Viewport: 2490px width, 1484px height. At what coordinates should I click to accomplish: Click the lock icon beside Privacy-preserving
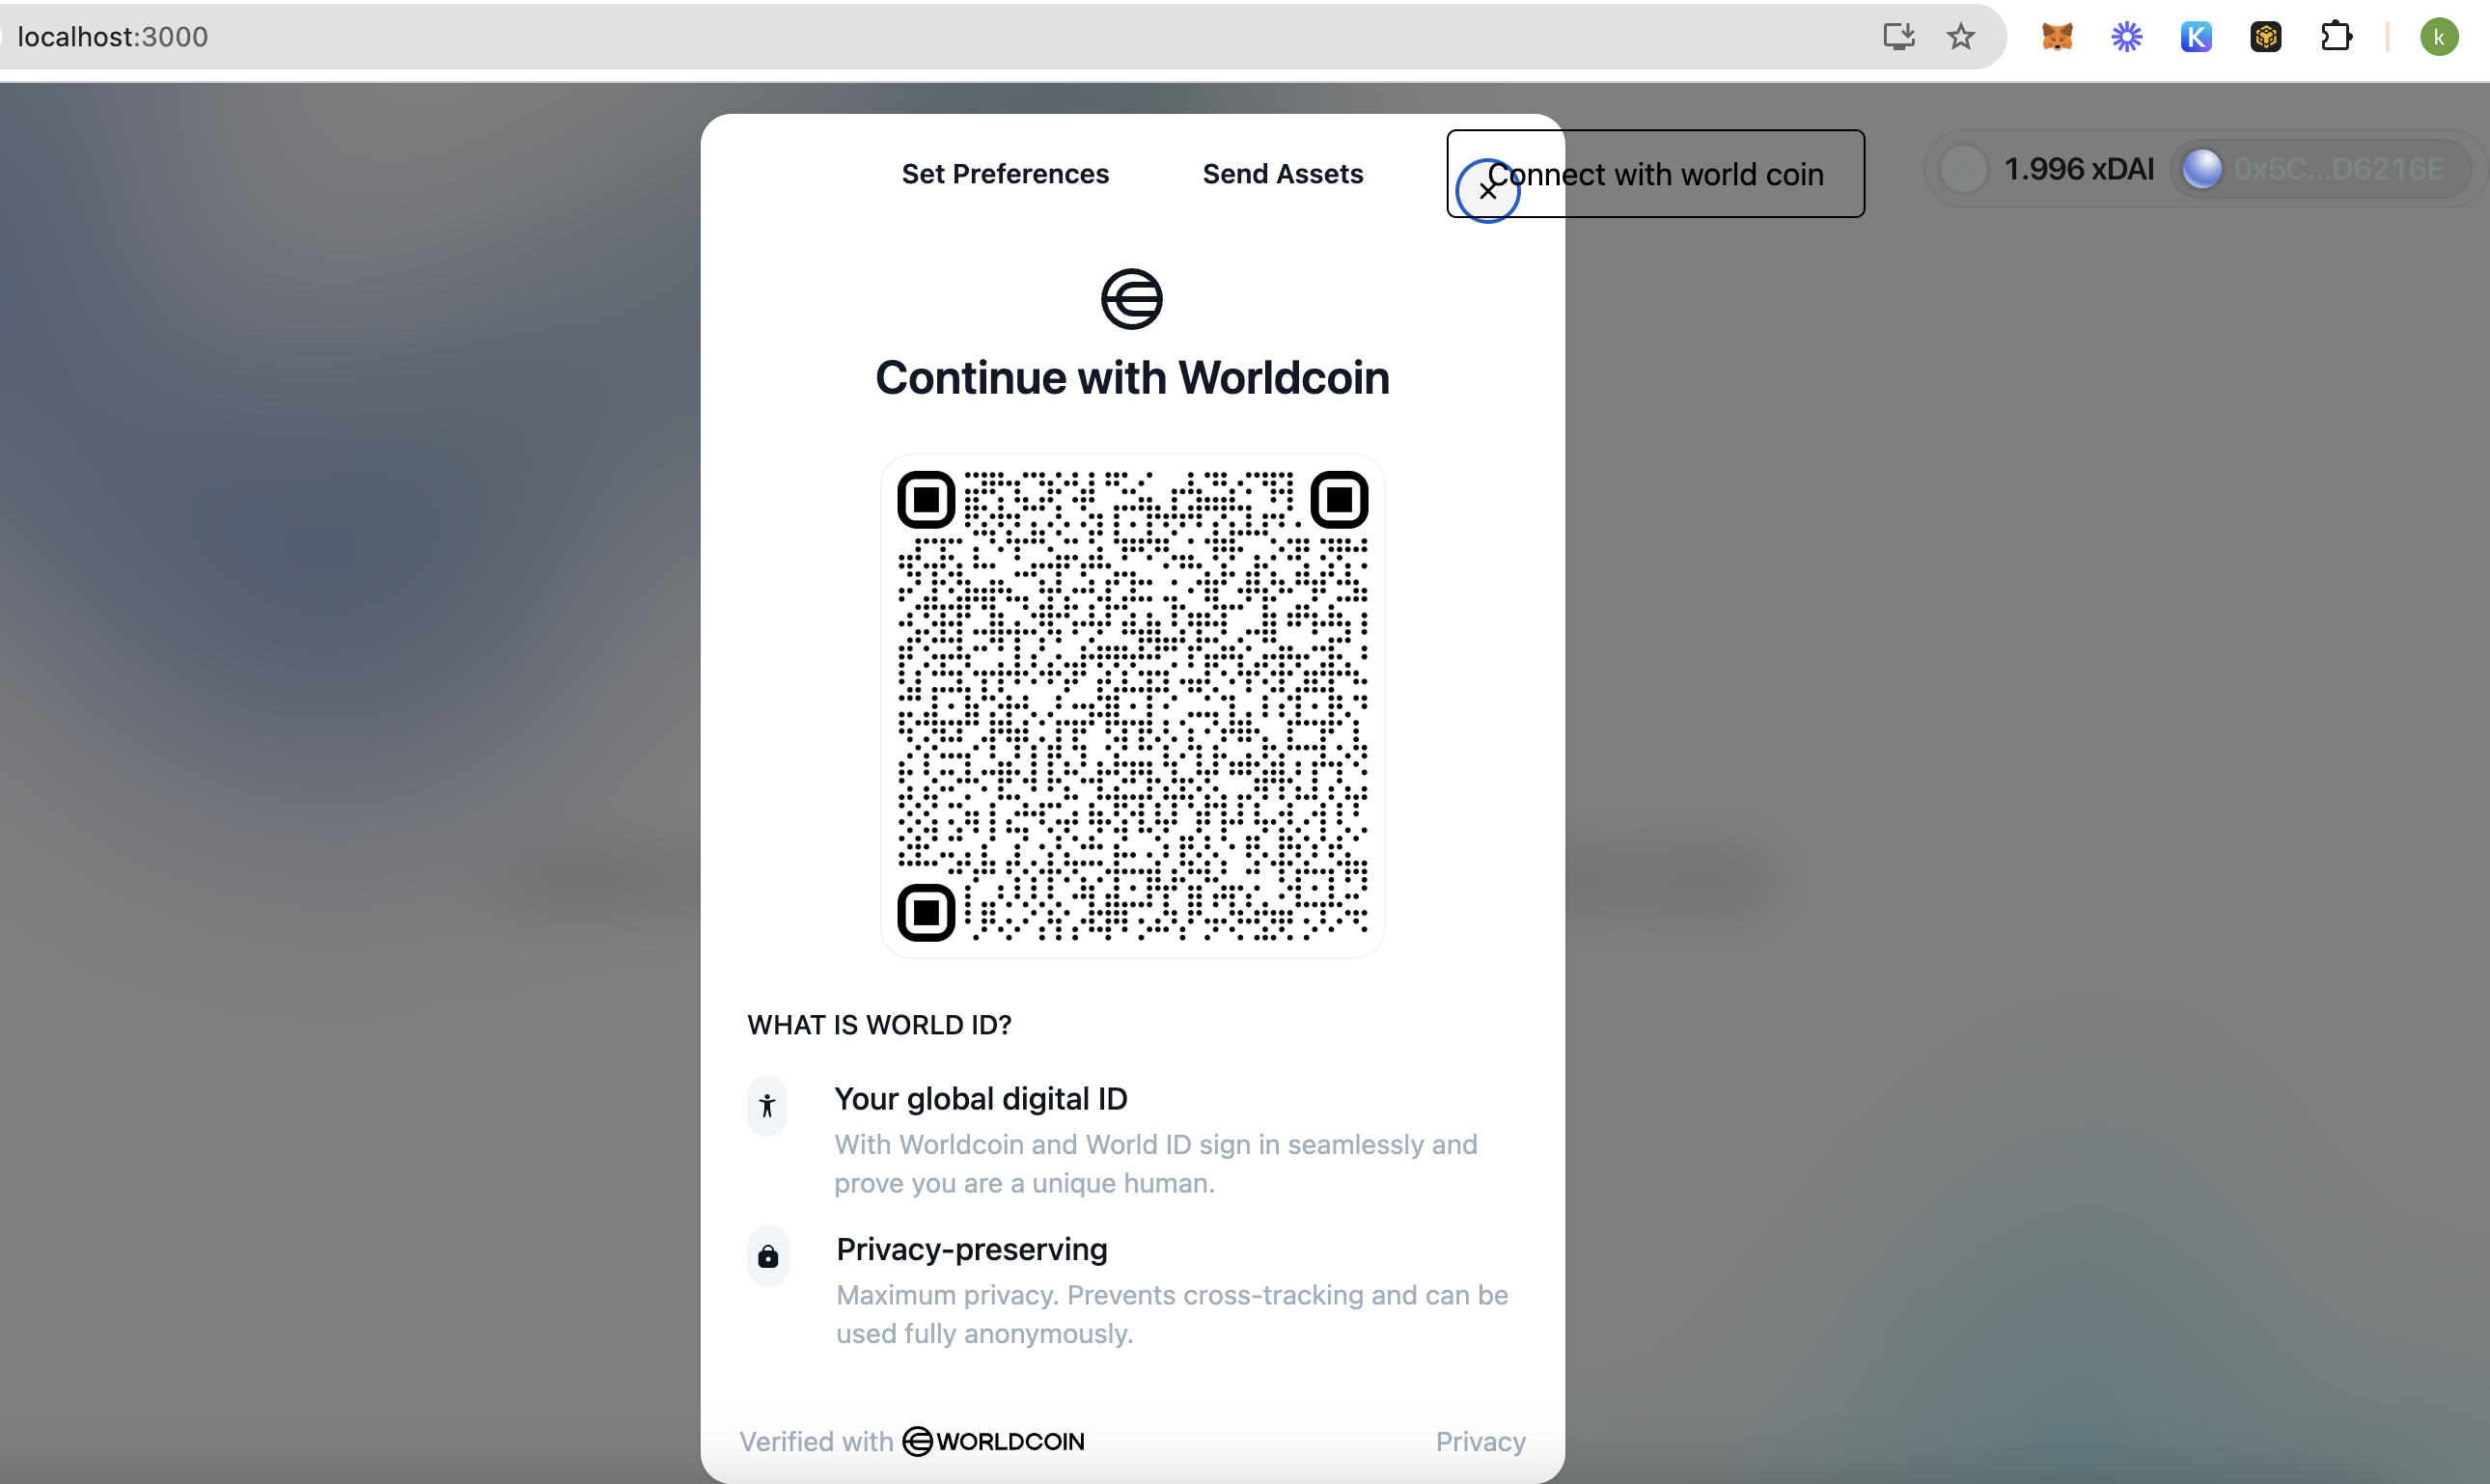pos(768,1256)
